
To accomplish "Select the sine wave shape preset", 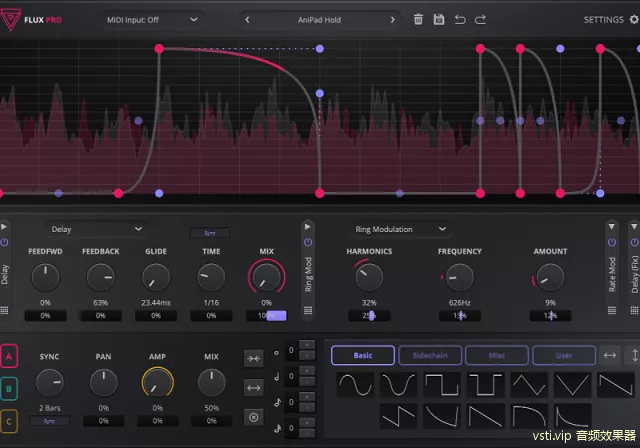I will (356, 386).
